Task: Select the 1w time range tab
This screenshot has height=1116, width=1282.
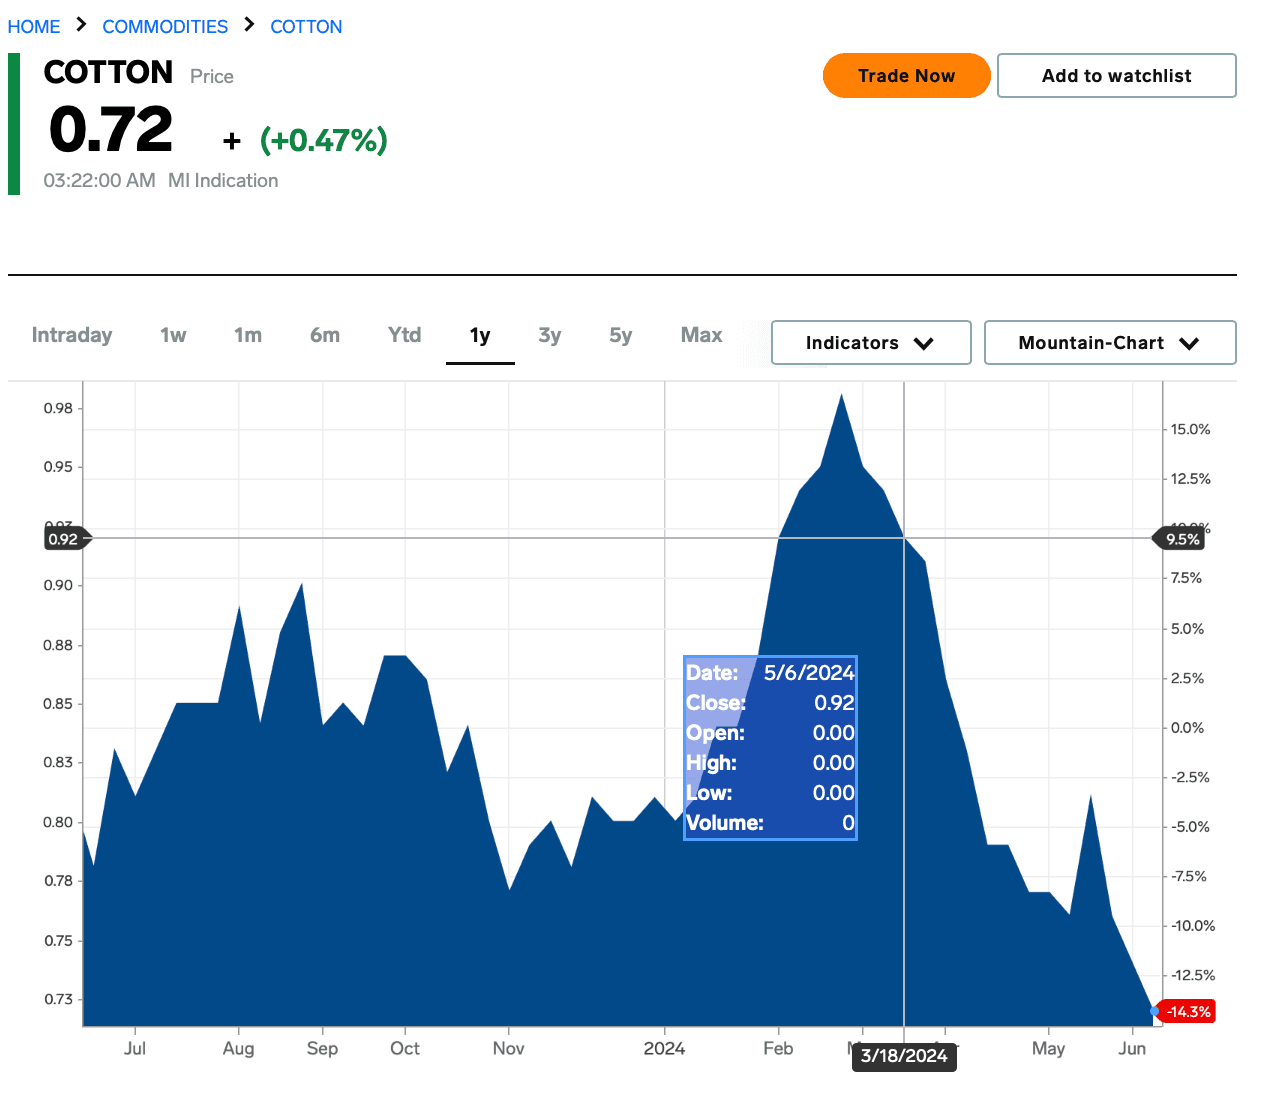Action: pyautogui.click(x=173, y=335)
